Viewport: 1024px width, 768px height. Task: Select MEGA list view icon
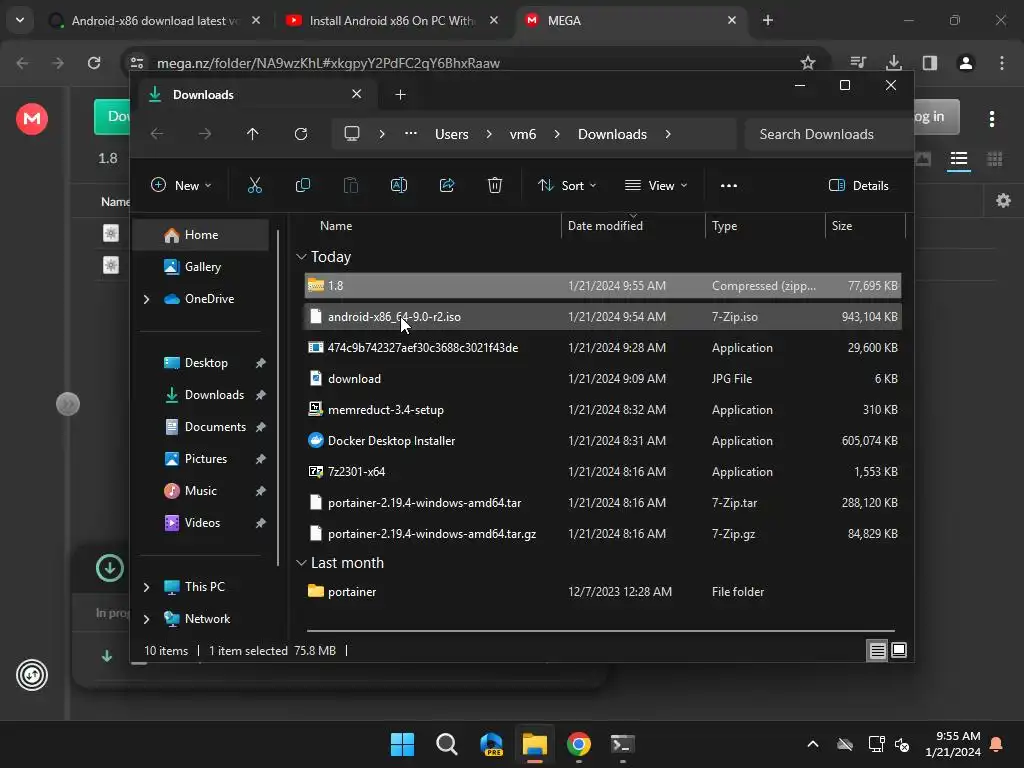click(x=959, y=159)
